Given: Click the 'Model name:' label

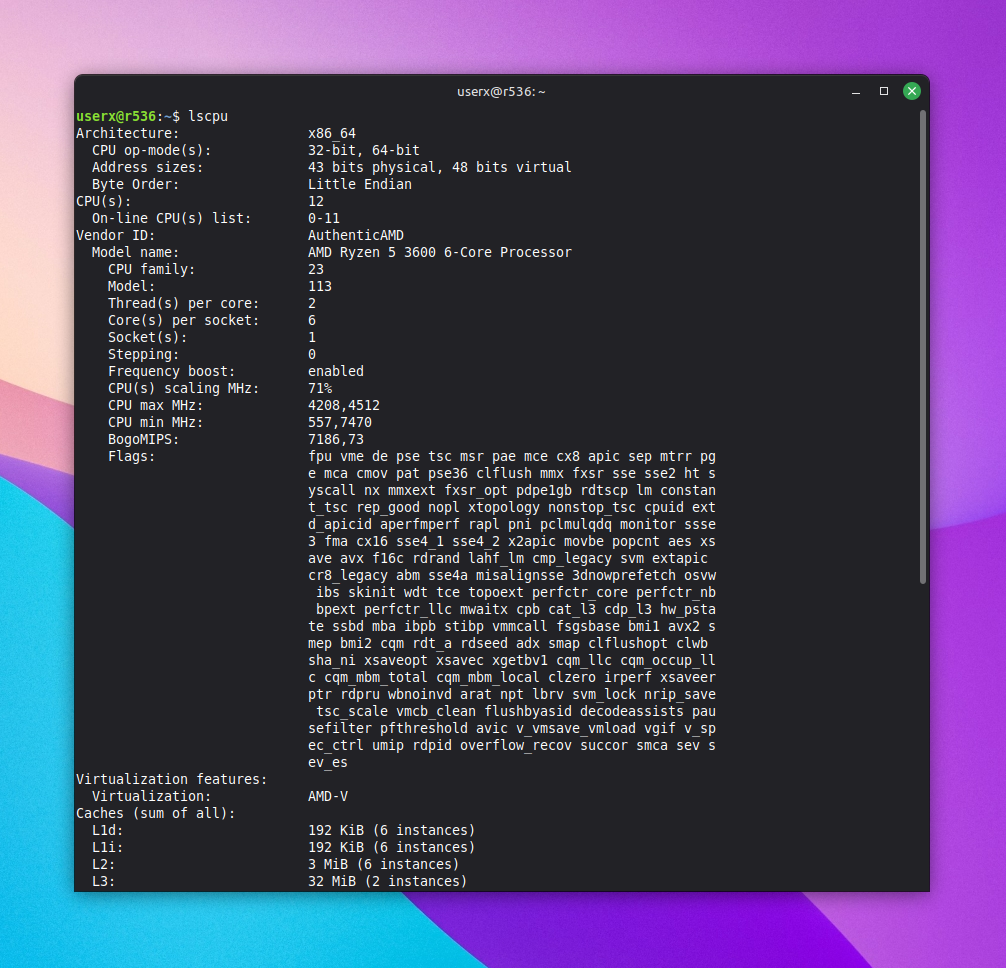Looking at the screenshot, I should click(135, 252).
